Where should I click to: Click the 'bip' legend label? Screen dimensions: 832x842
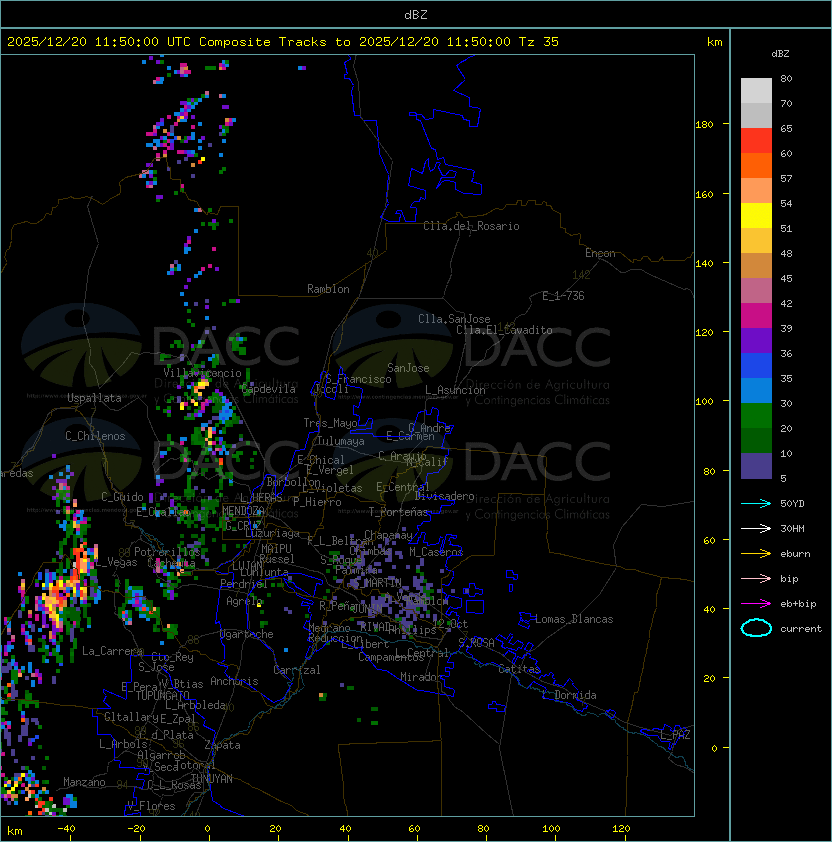click(x=789, y=578)
